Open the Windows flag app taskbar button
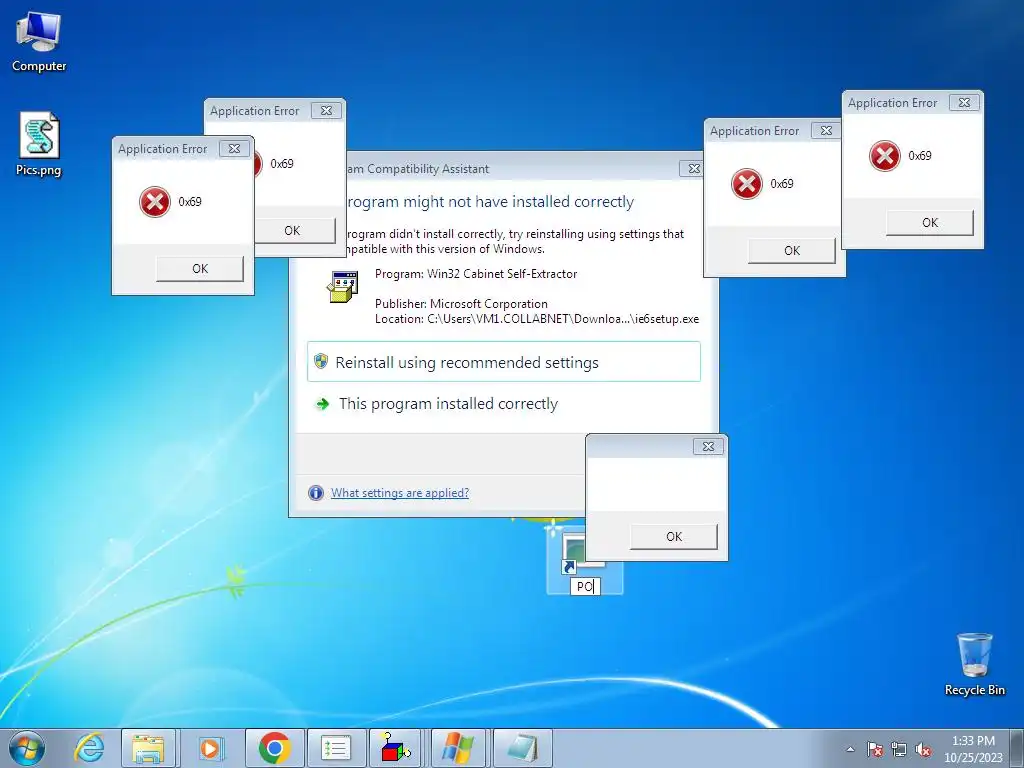The image size is (1024, 768). click(457, 748)
